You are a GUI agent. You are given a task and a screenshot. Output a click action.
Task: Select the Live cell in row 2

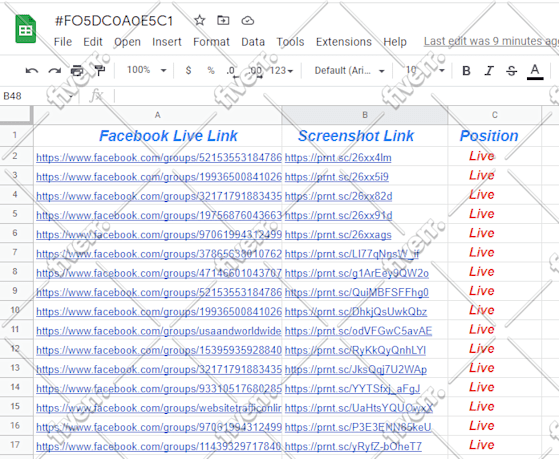click(494, 156)
